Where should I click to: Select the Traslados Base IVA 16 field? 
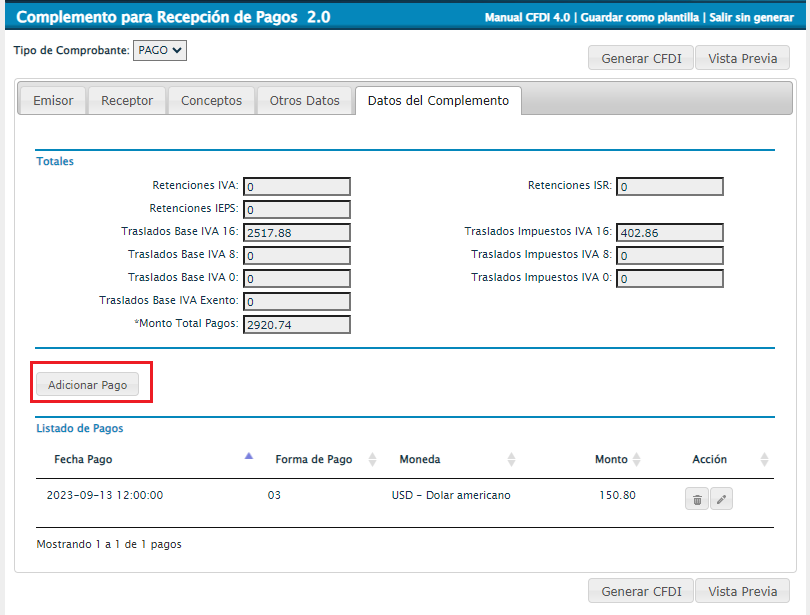[296, 232]
